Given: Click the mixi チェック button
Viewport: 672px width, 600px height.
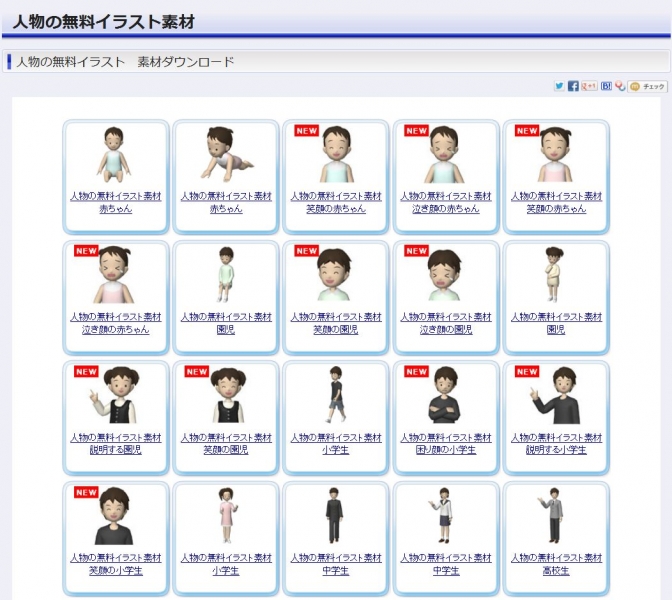Looking at the screenshot, I should 648,87.
